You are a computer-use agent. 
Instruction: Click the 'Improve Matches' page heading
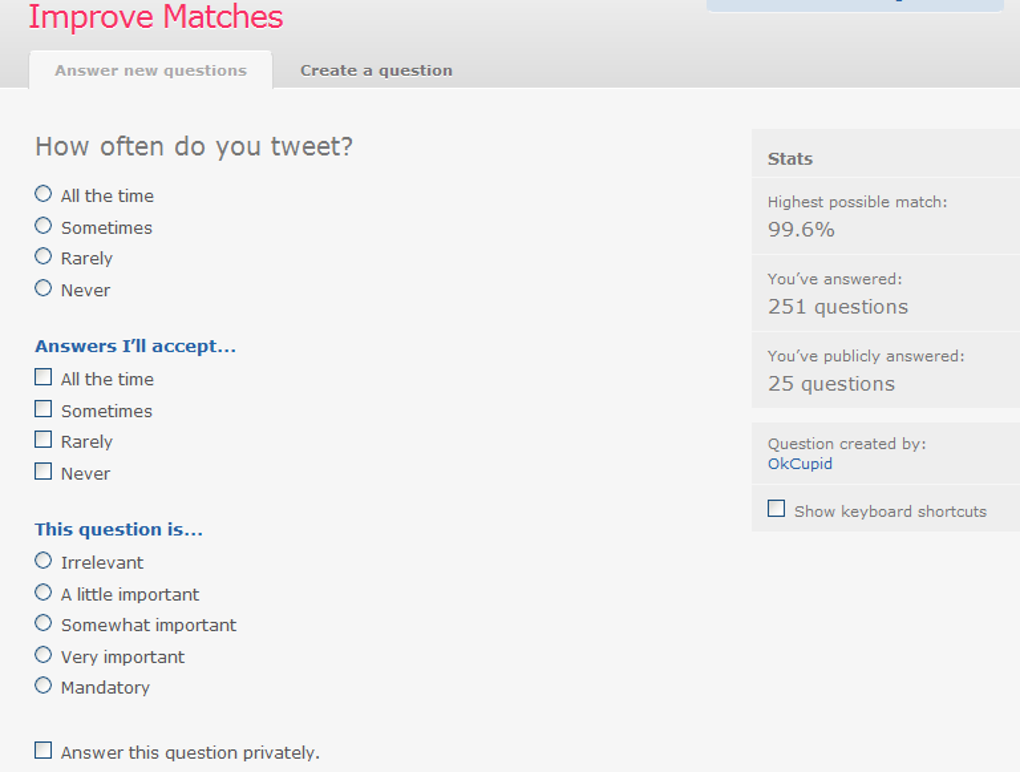click(x=156, y=17)
